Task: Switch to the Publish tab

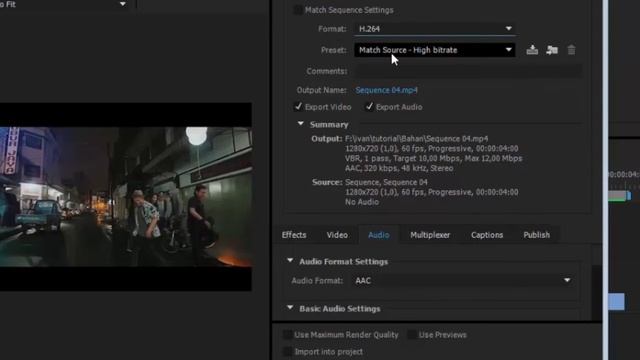Action: coord(536,235)
